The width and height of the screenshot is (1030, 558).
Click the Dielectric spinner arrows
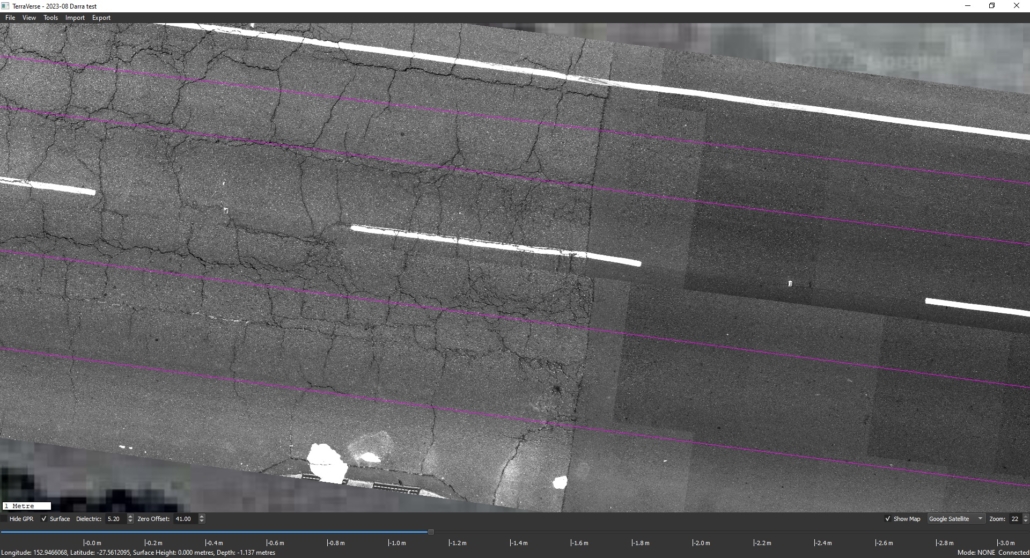pyautogui.click(x=130, y=519)
